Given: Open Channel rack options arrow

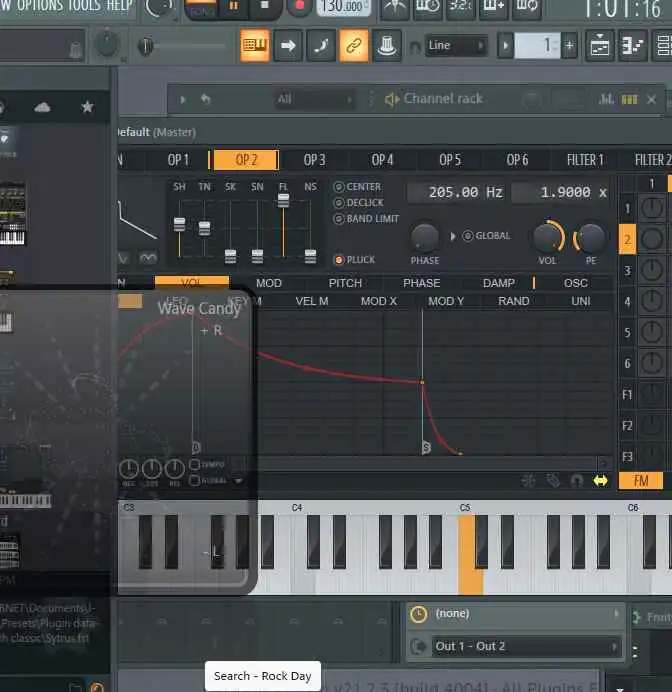Looking at the screenshot, I should click(183, 100).
